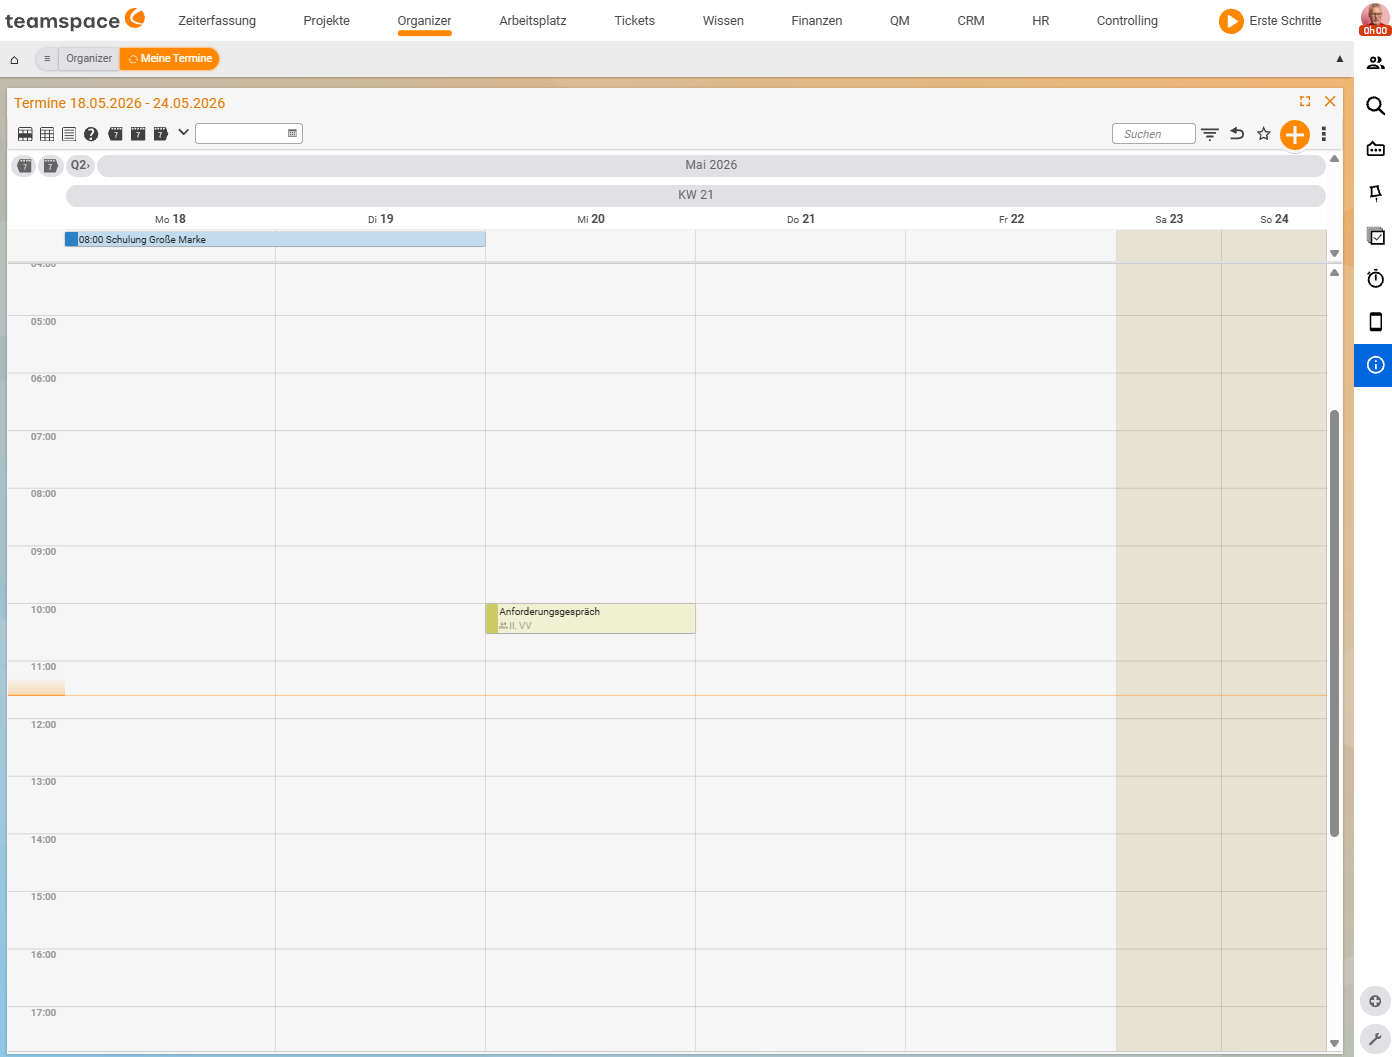Select the Q2 quarter button

(x=80, y=165)
